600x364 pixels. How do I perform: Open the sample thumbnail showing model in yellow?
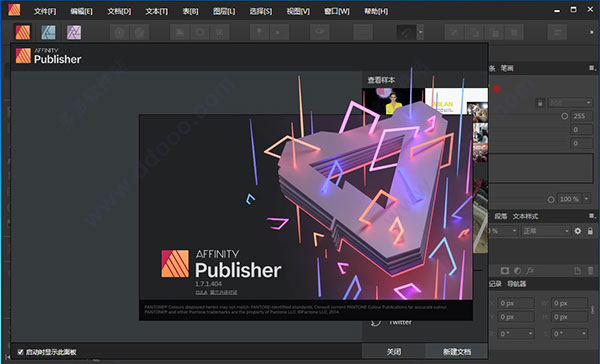[x=393, y=101]
